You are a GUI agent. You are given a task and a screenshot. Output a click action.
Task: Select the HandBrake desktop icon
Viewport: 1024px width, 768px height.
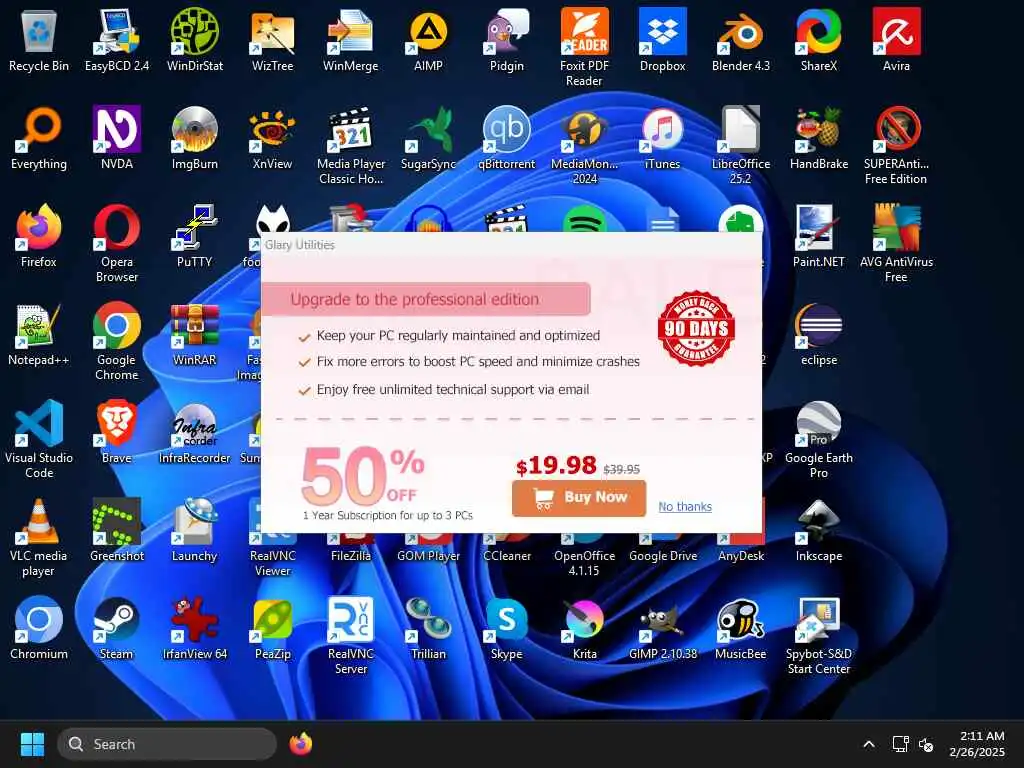[x=818, y=138]
